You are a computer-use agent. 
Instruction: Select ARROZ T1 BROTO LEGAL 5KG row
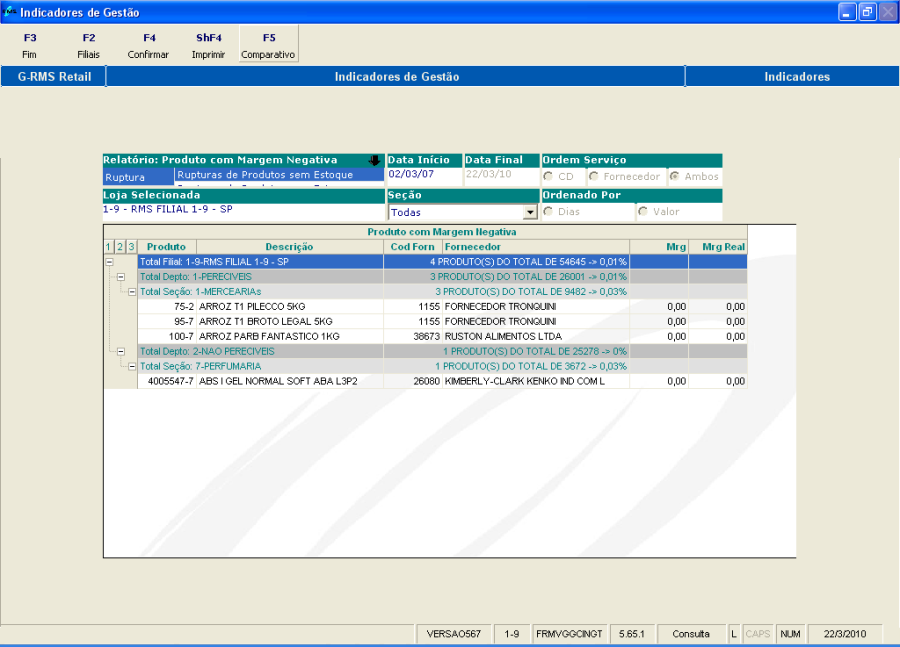tap(442, 321)
